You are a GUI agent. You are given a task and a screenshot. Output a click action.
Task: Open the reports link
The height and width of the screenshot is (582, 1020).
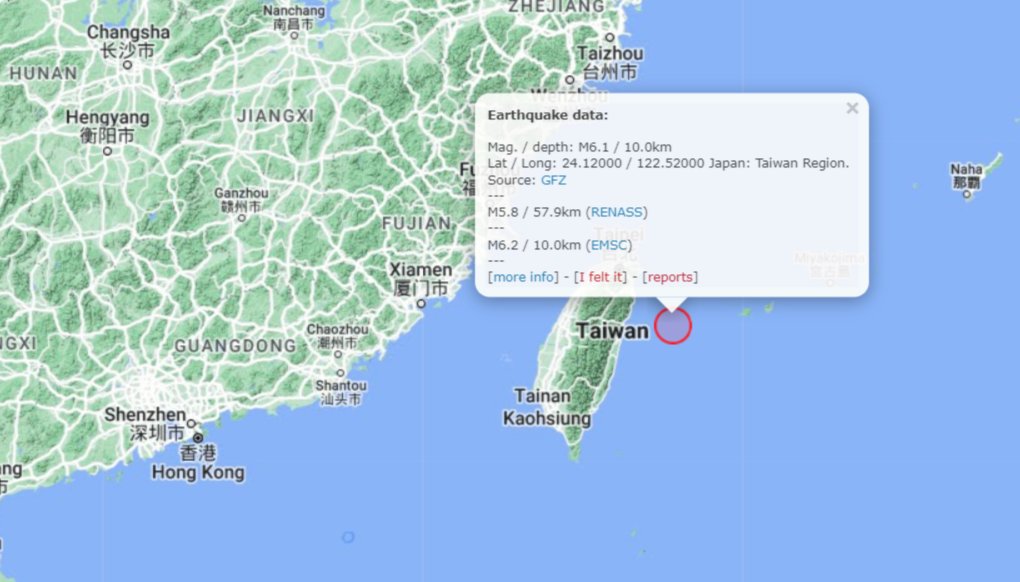[670, 277]
